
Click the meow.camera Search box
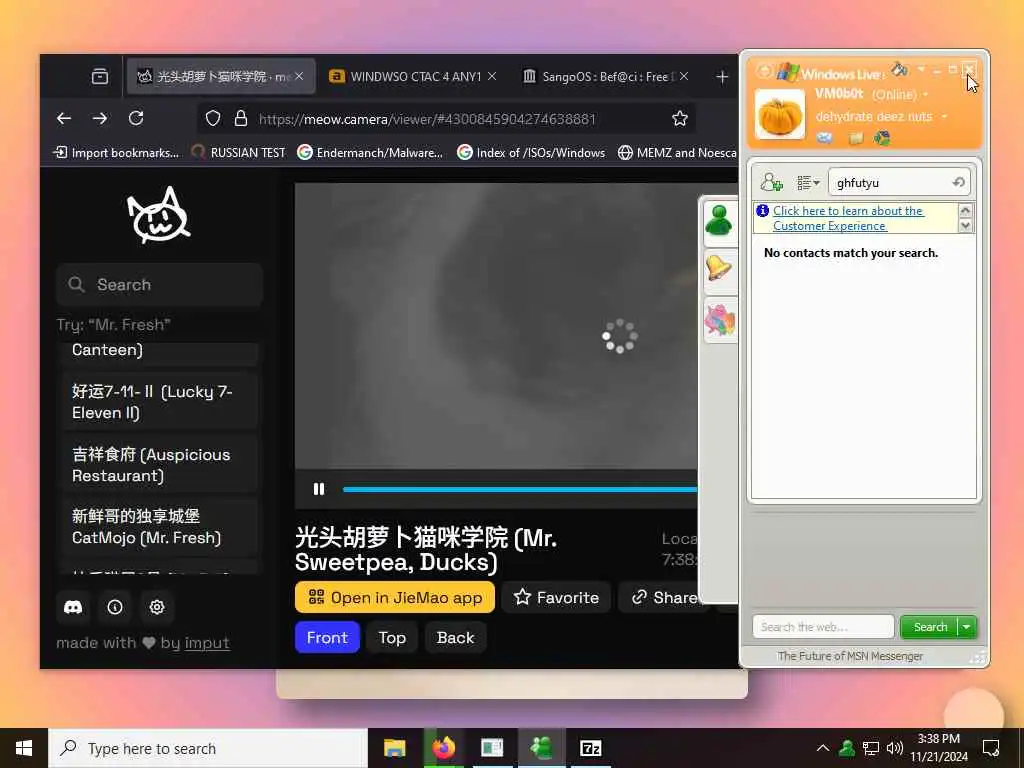[x=159, y=285]
